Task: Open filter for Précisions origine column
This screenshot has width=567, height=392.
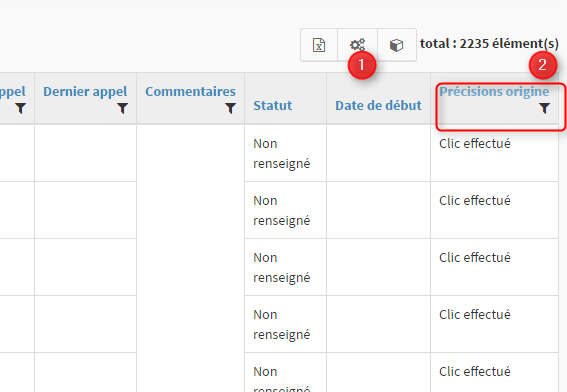Action: [545, 108]
